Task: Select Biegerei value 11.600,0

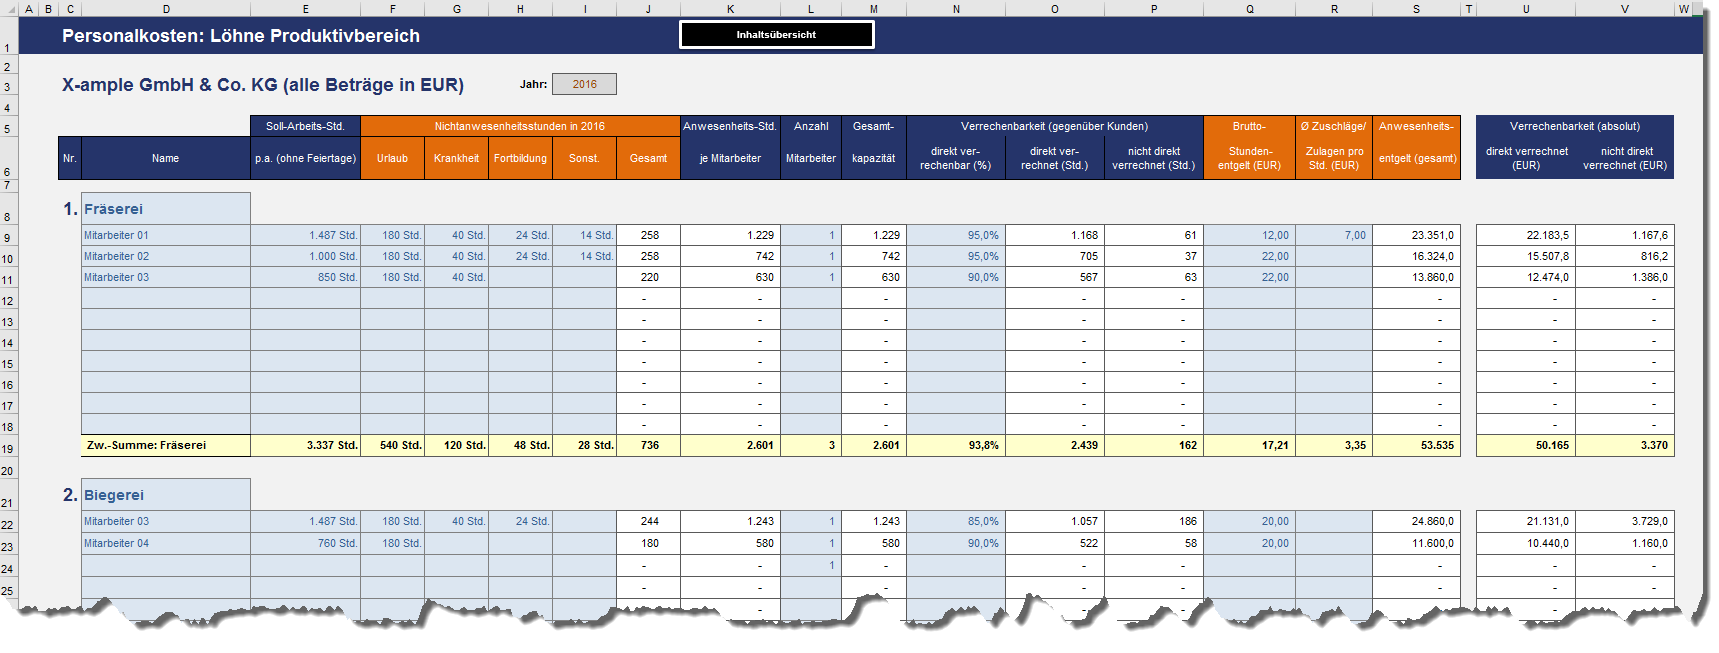Action: pos(1416,543)
